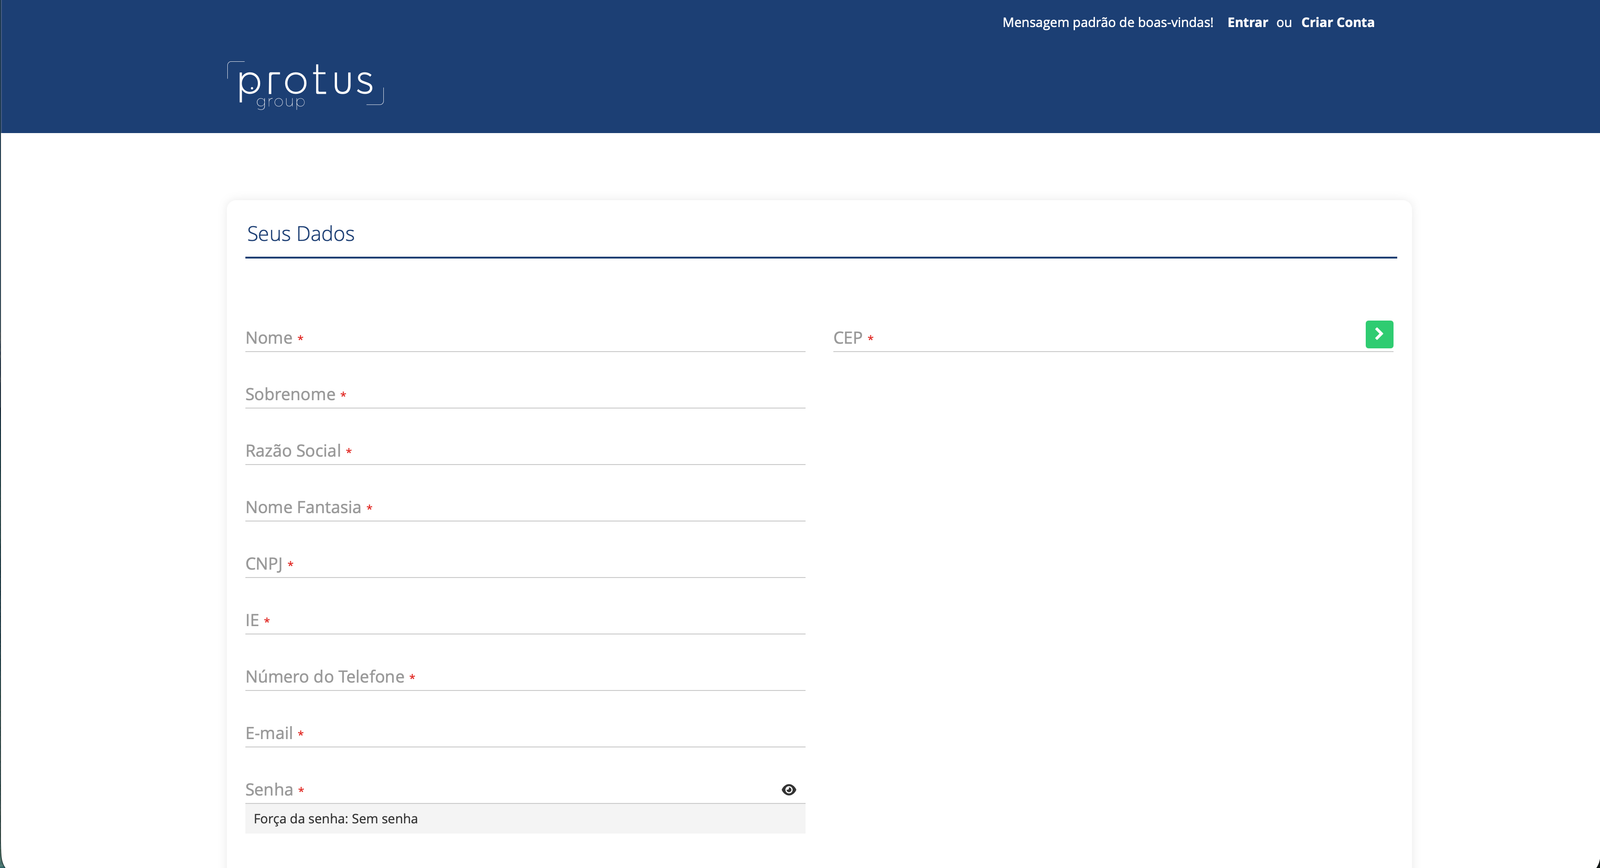Viewport: 1600px width, 868px height.
Task: Toggle password visibility eye icon
Action: pos(789,790)
